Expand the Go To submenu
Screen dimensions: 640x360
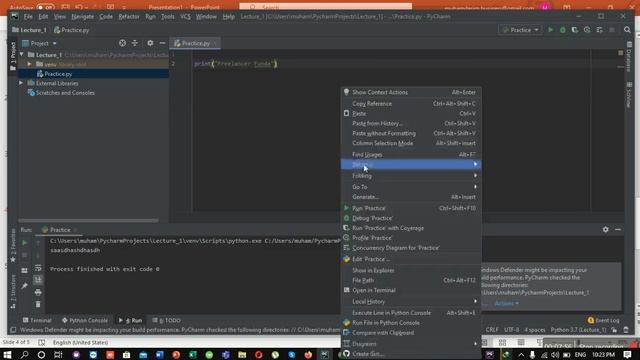tap(411, 187)
